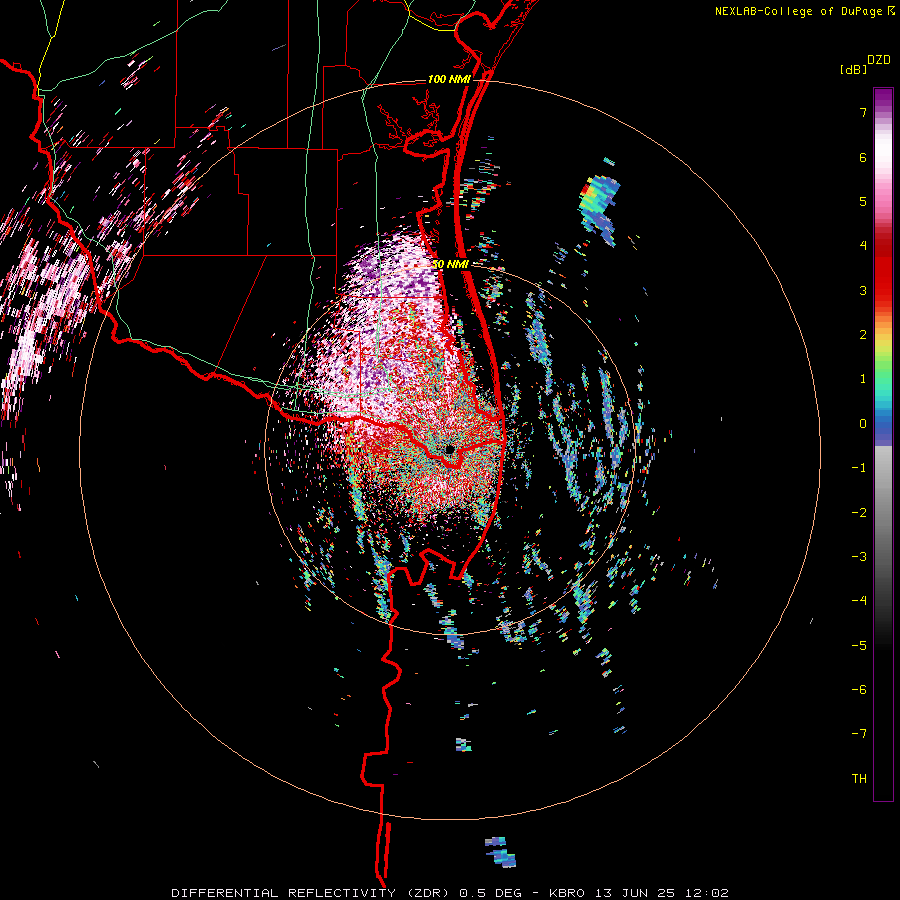Click the "[dB]" units label
The image size is (900, 900).
coord(853,69)
